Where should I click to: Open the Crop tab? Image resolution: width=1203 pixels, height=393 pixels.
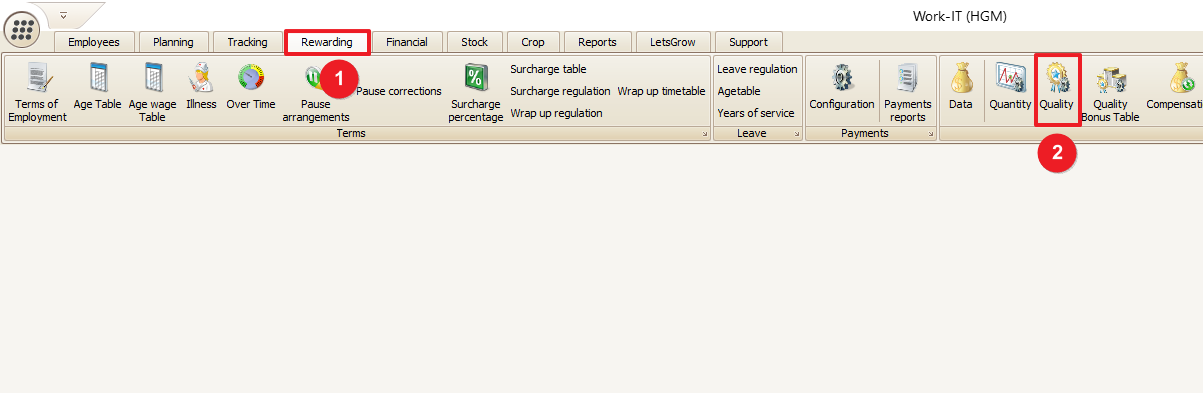click(534, 42)
